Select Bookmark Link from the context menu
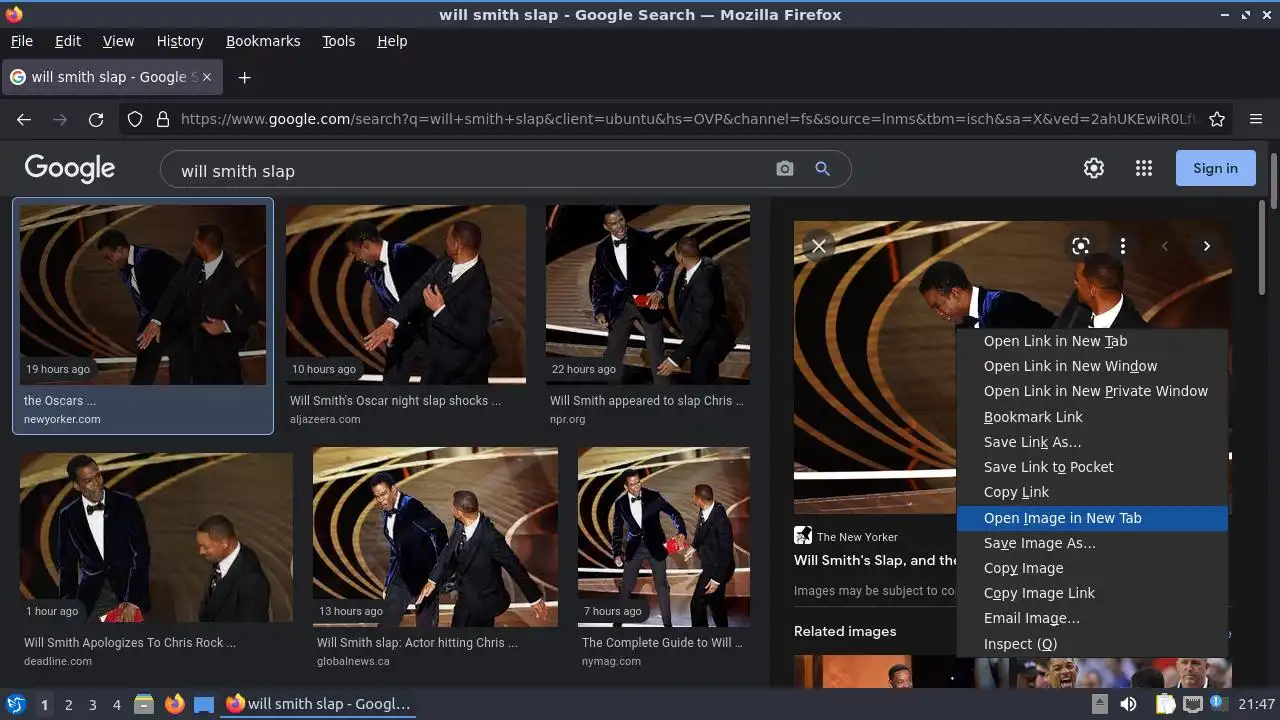The height and width of the screenshot is (720, 1280). pyautogui.click(x=1092, y=417)
